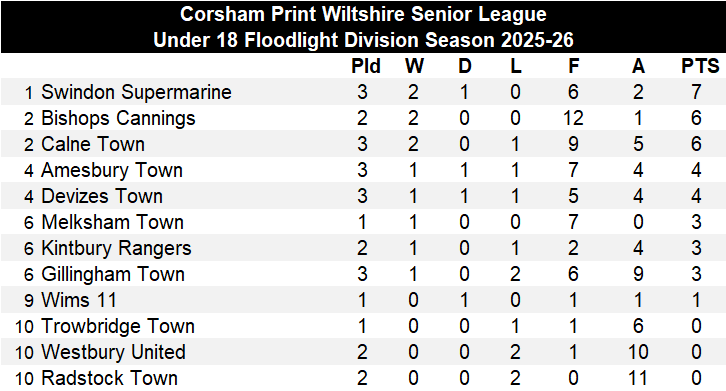
Task: Click the Bishops Cannings team name
Action: point(118,118)
